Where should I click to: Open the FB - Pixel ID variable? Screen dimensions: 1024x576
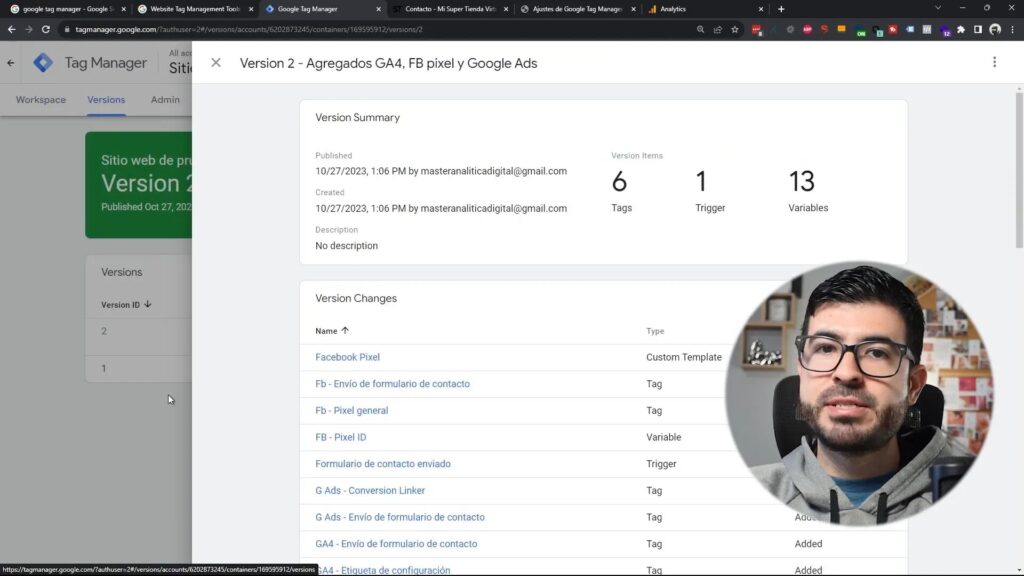click(x=340, y=438)
